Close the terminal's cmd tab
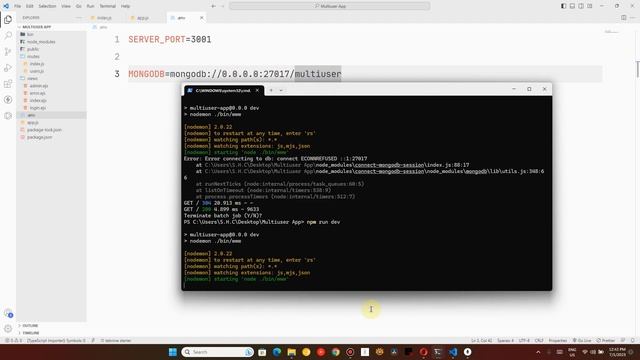The image size is (640, 360). tap(257, 90)
